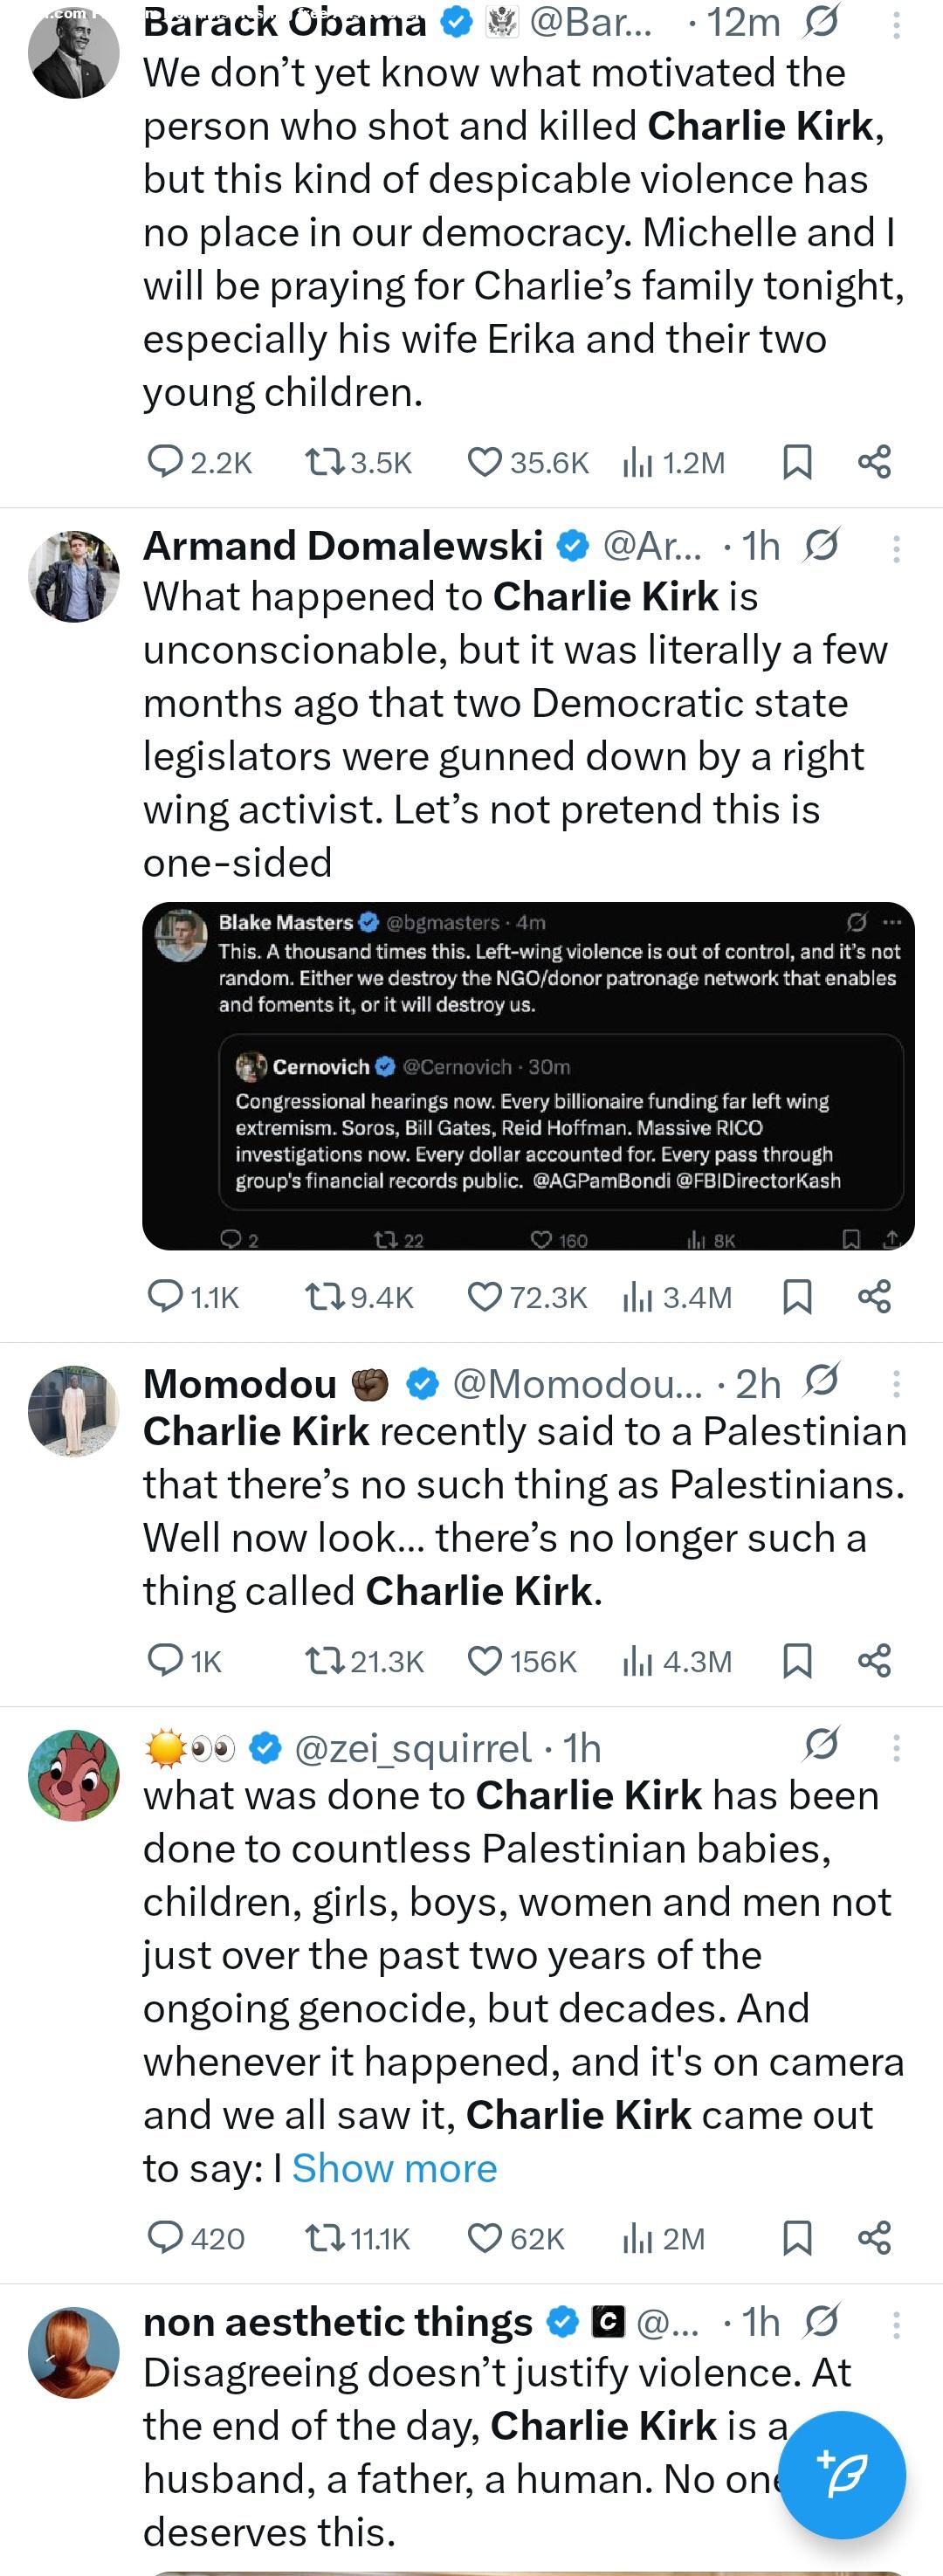The height and width of the screenshot is (2576, 943).
Task: Expand zei_squirrel post with Show more
Action: coord(394,2168)
